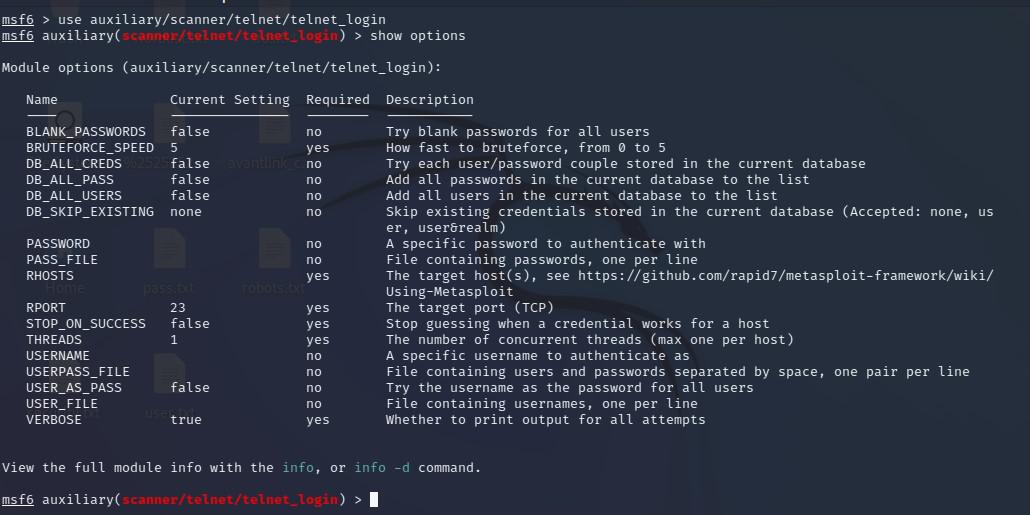Click the RPORT value 23
The width and height of the screenshot is (1030, 515).
point(178,308)
